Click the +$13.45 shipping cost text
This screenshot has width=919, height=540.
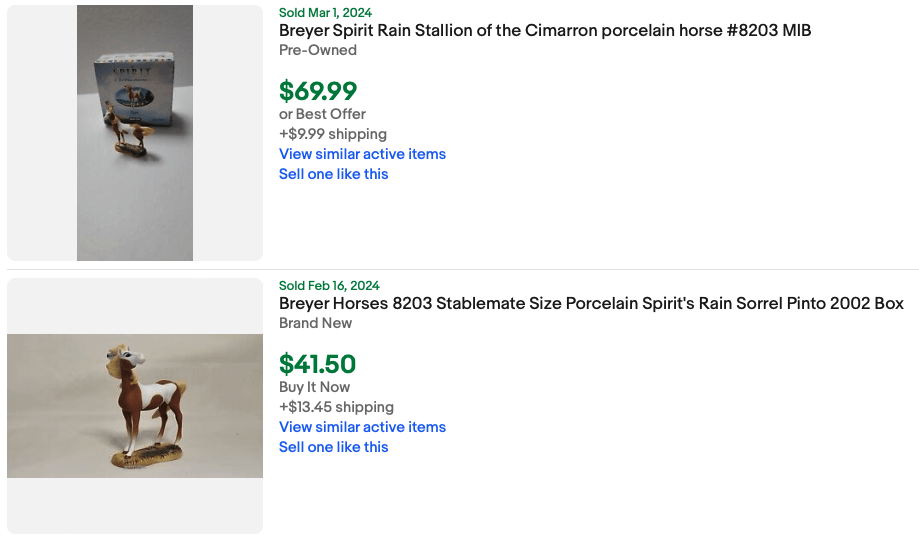click(x=336, y=407)
